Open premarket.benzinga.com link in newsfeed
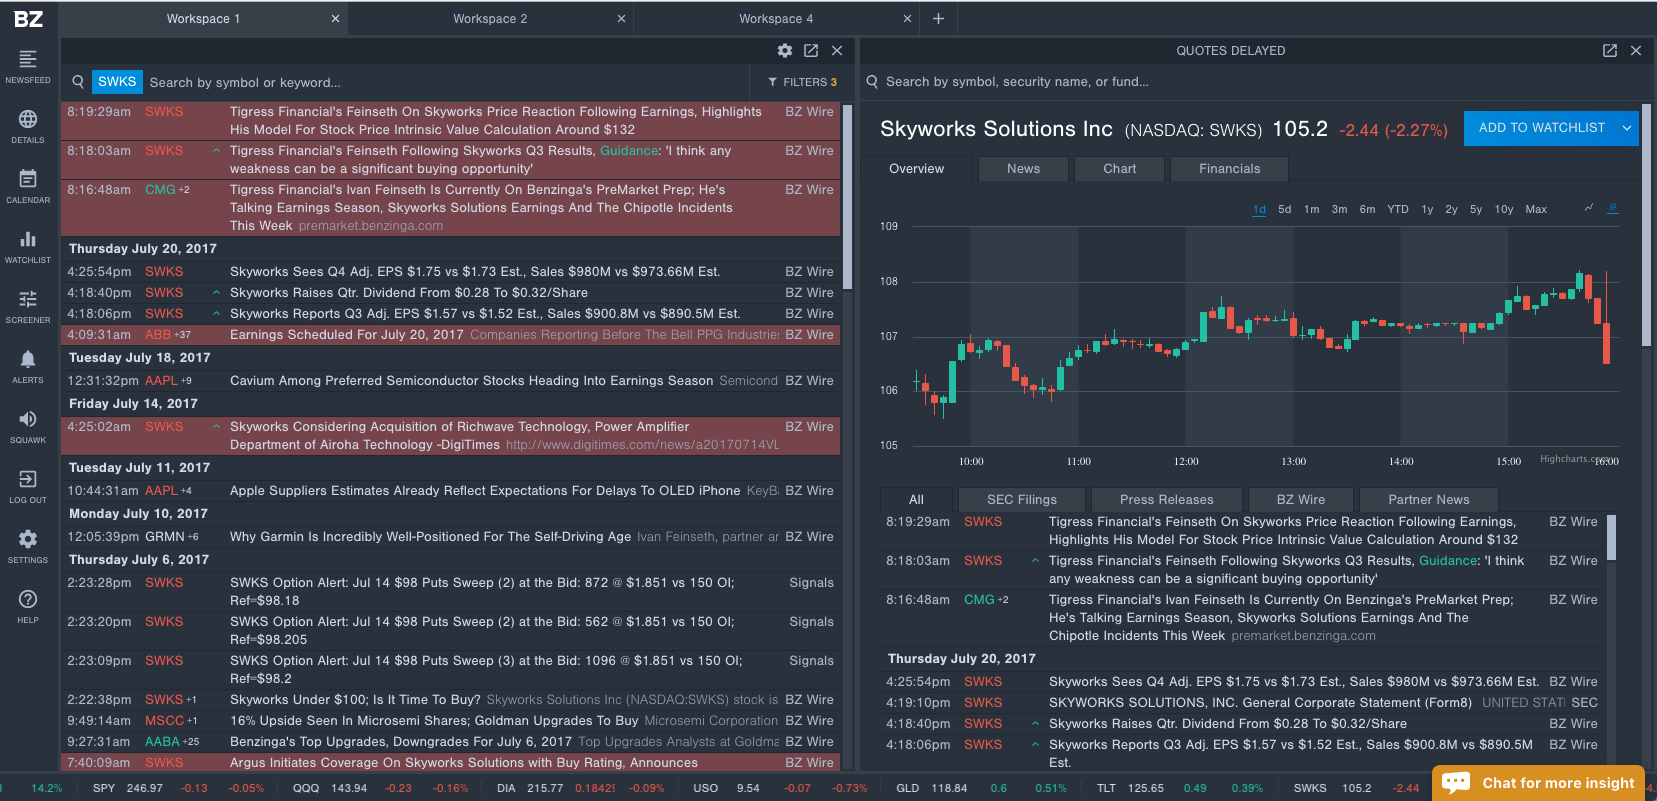 pos(371,226)
